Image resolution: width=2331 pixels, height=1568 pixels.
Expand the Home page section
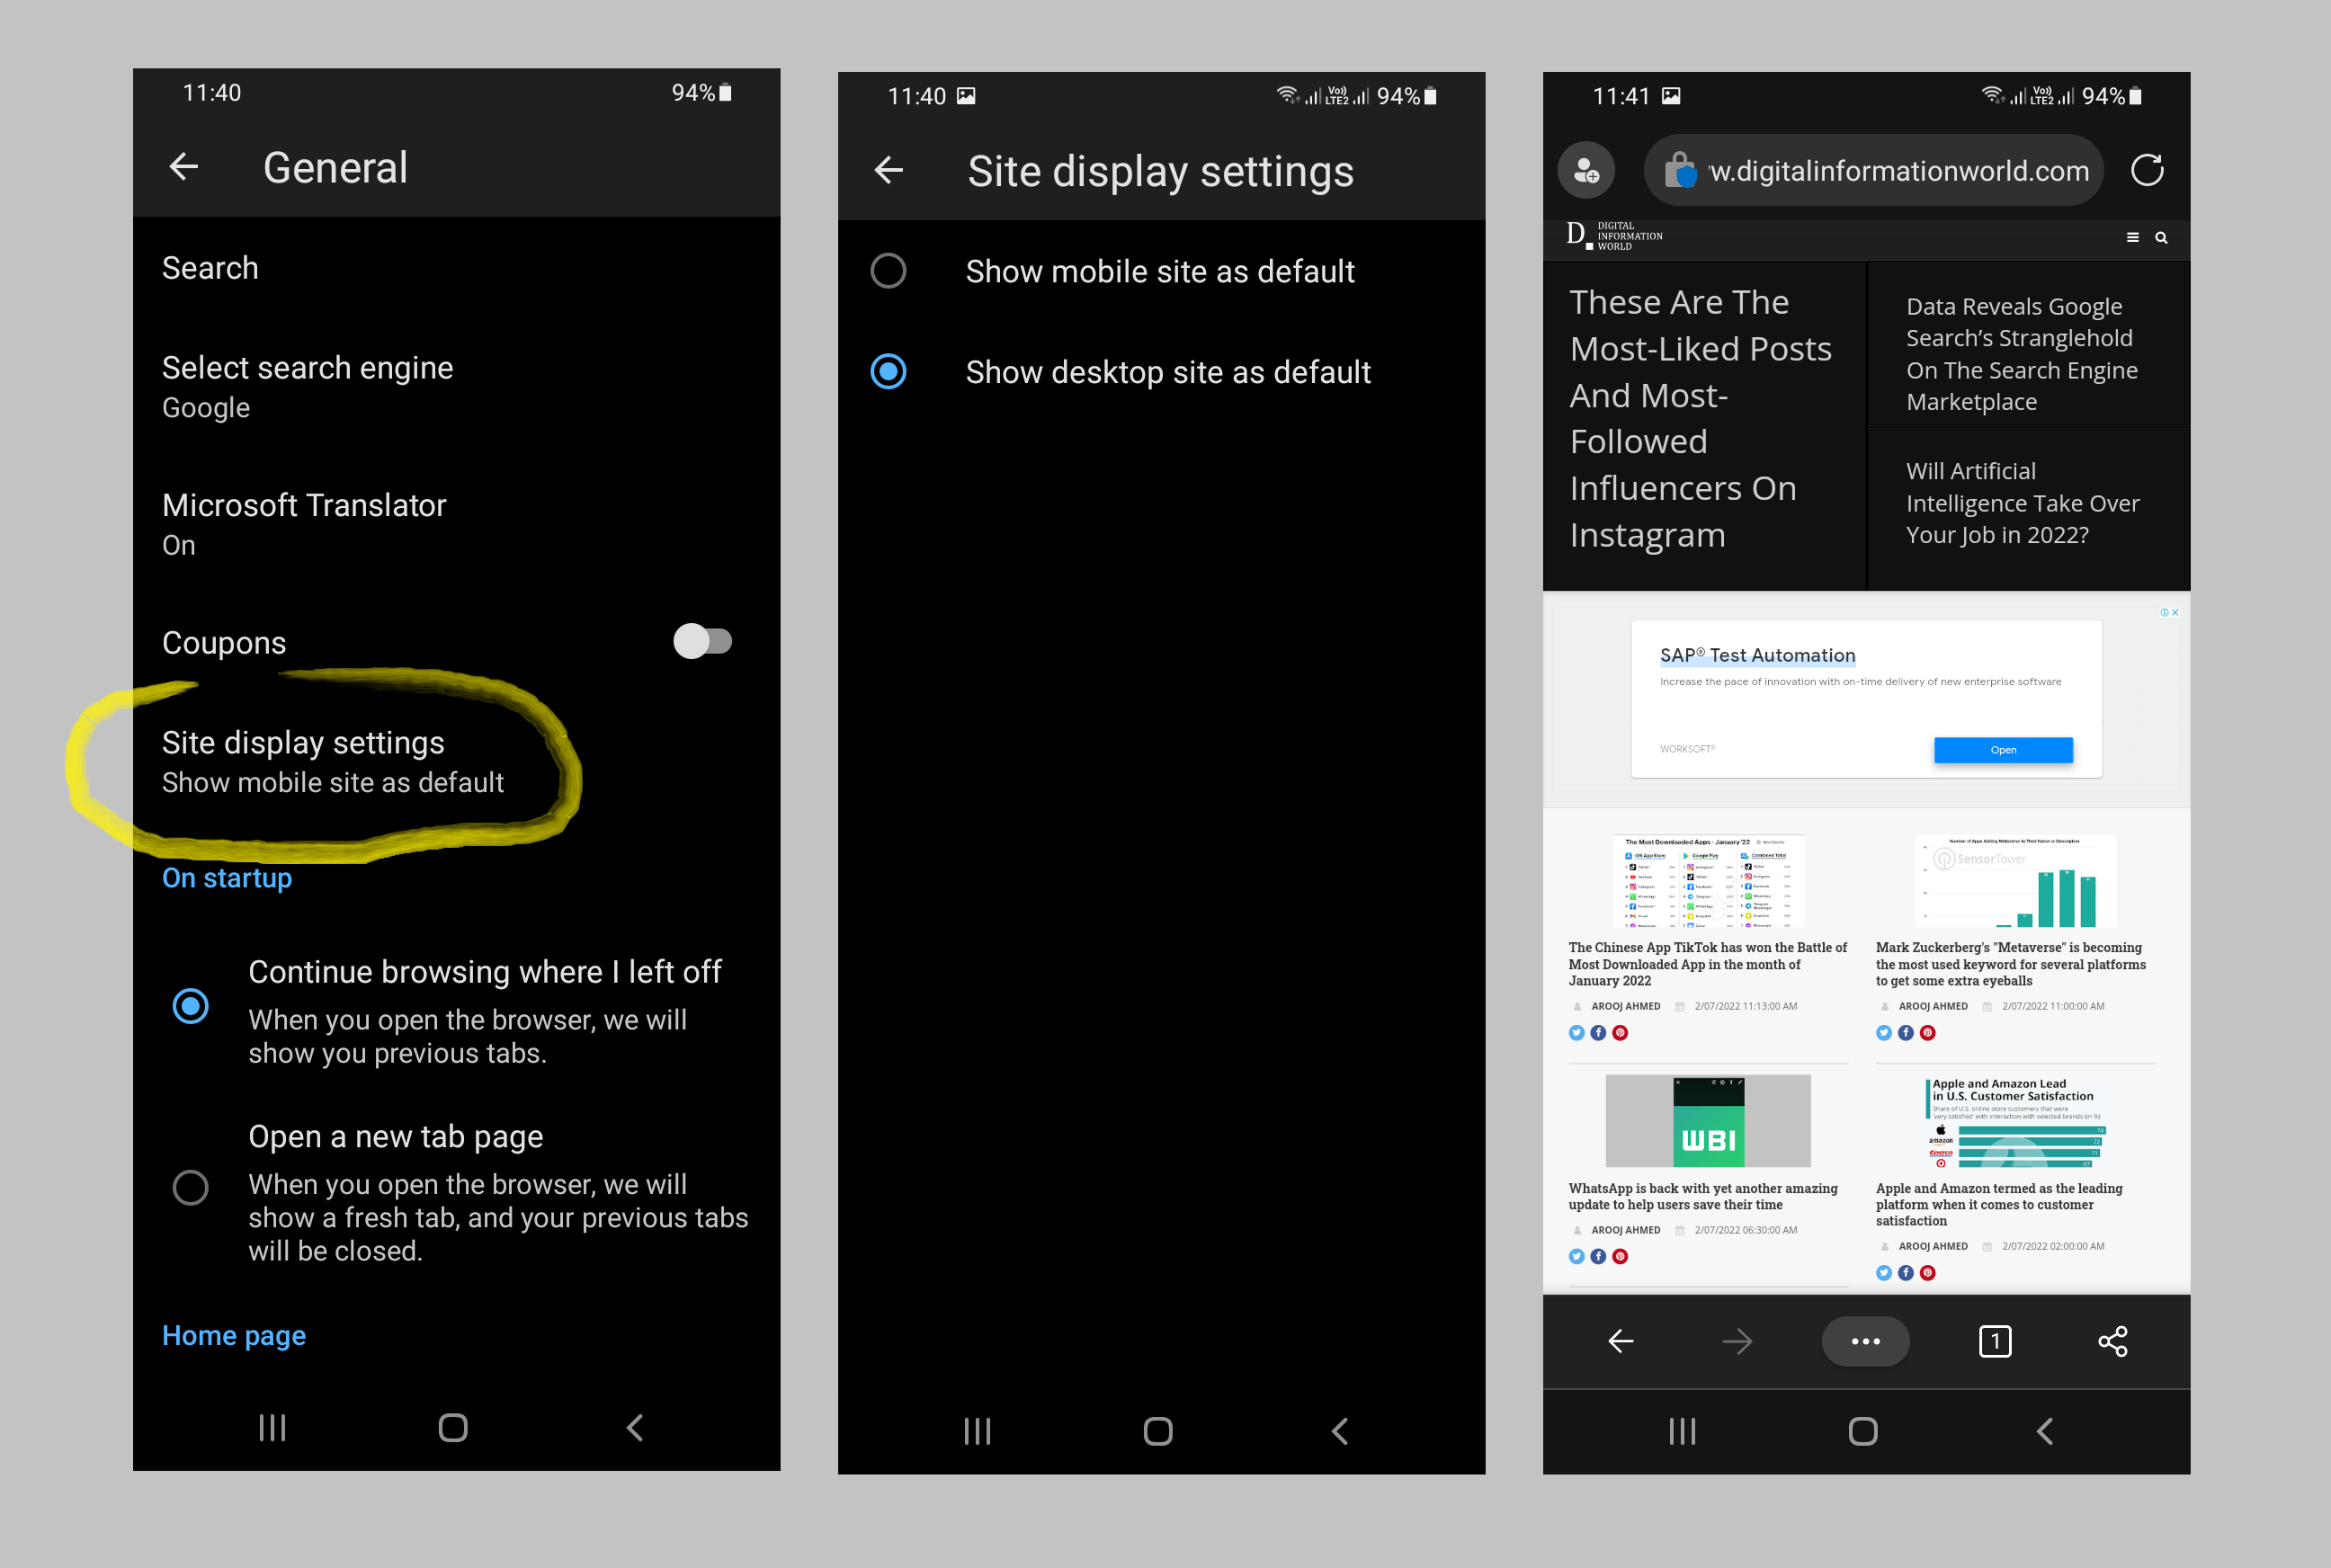point(233,1333)
